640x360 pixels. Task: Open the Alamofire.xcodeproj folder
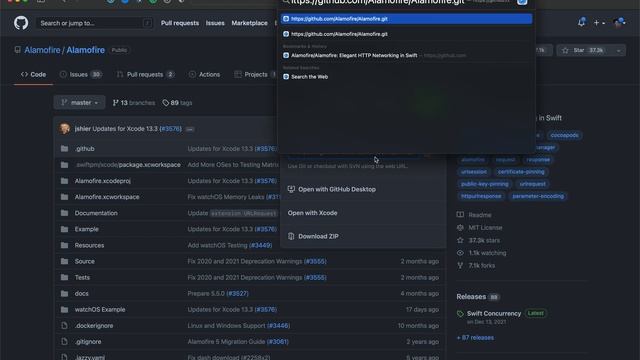pos(102,181)
